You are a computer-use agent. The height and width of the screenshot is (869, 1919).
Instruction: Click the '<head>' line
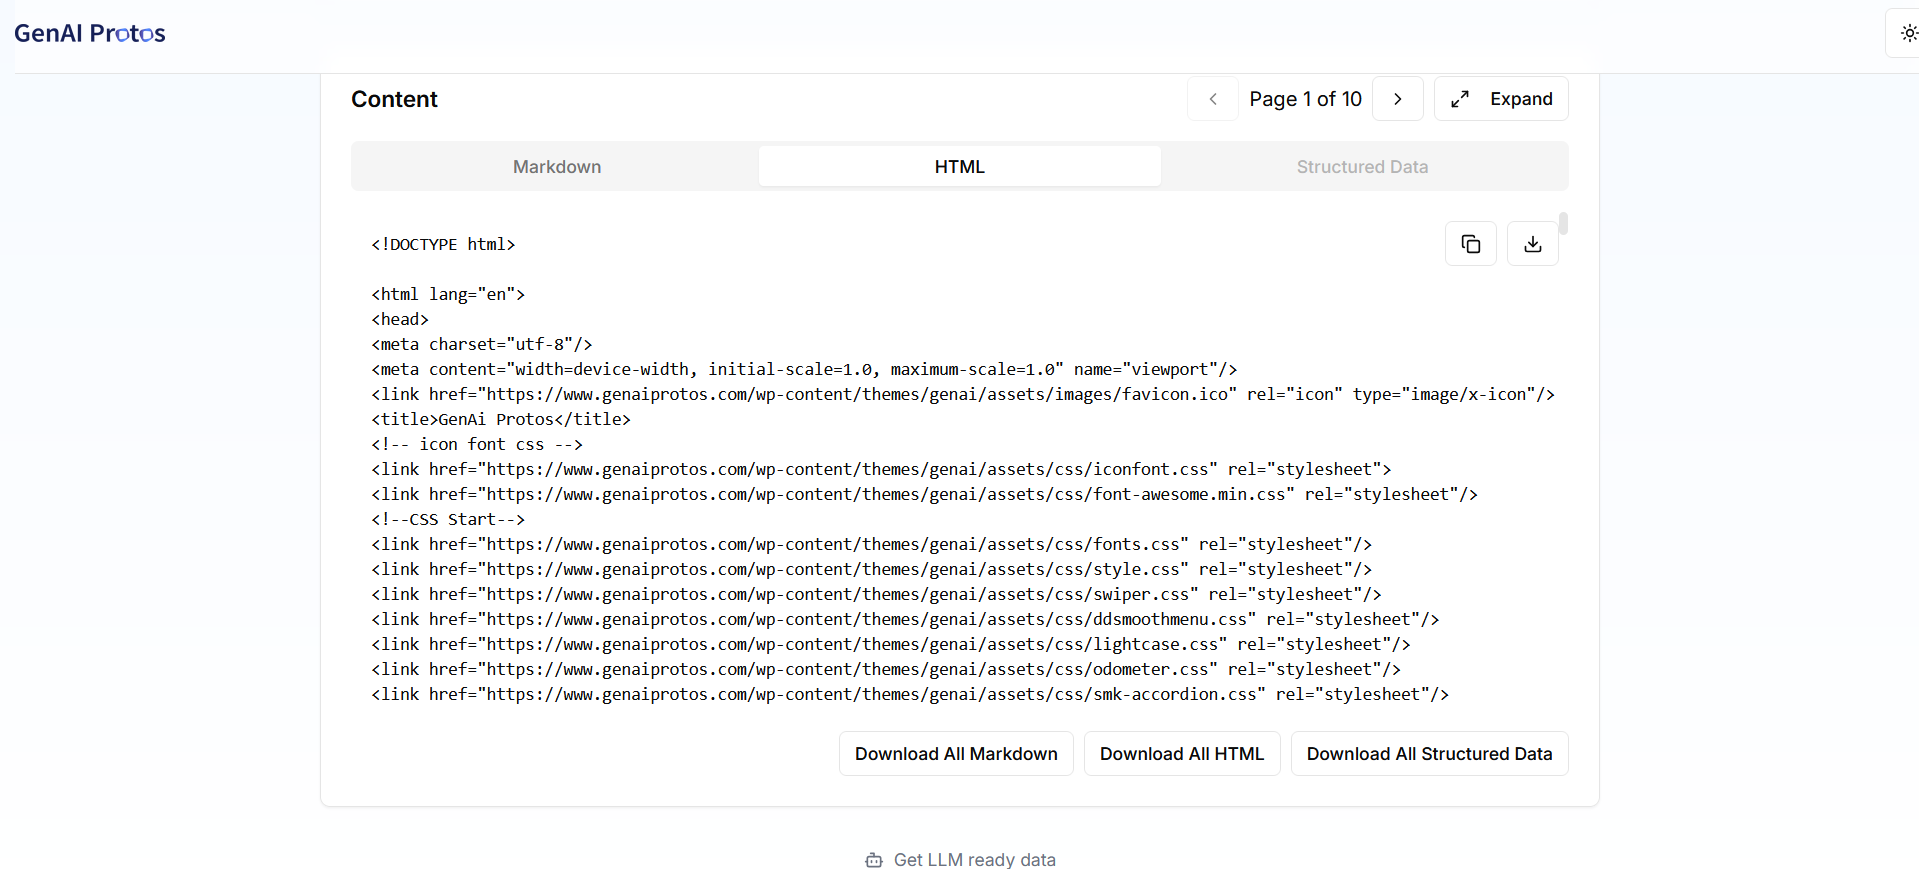point(400,319)
